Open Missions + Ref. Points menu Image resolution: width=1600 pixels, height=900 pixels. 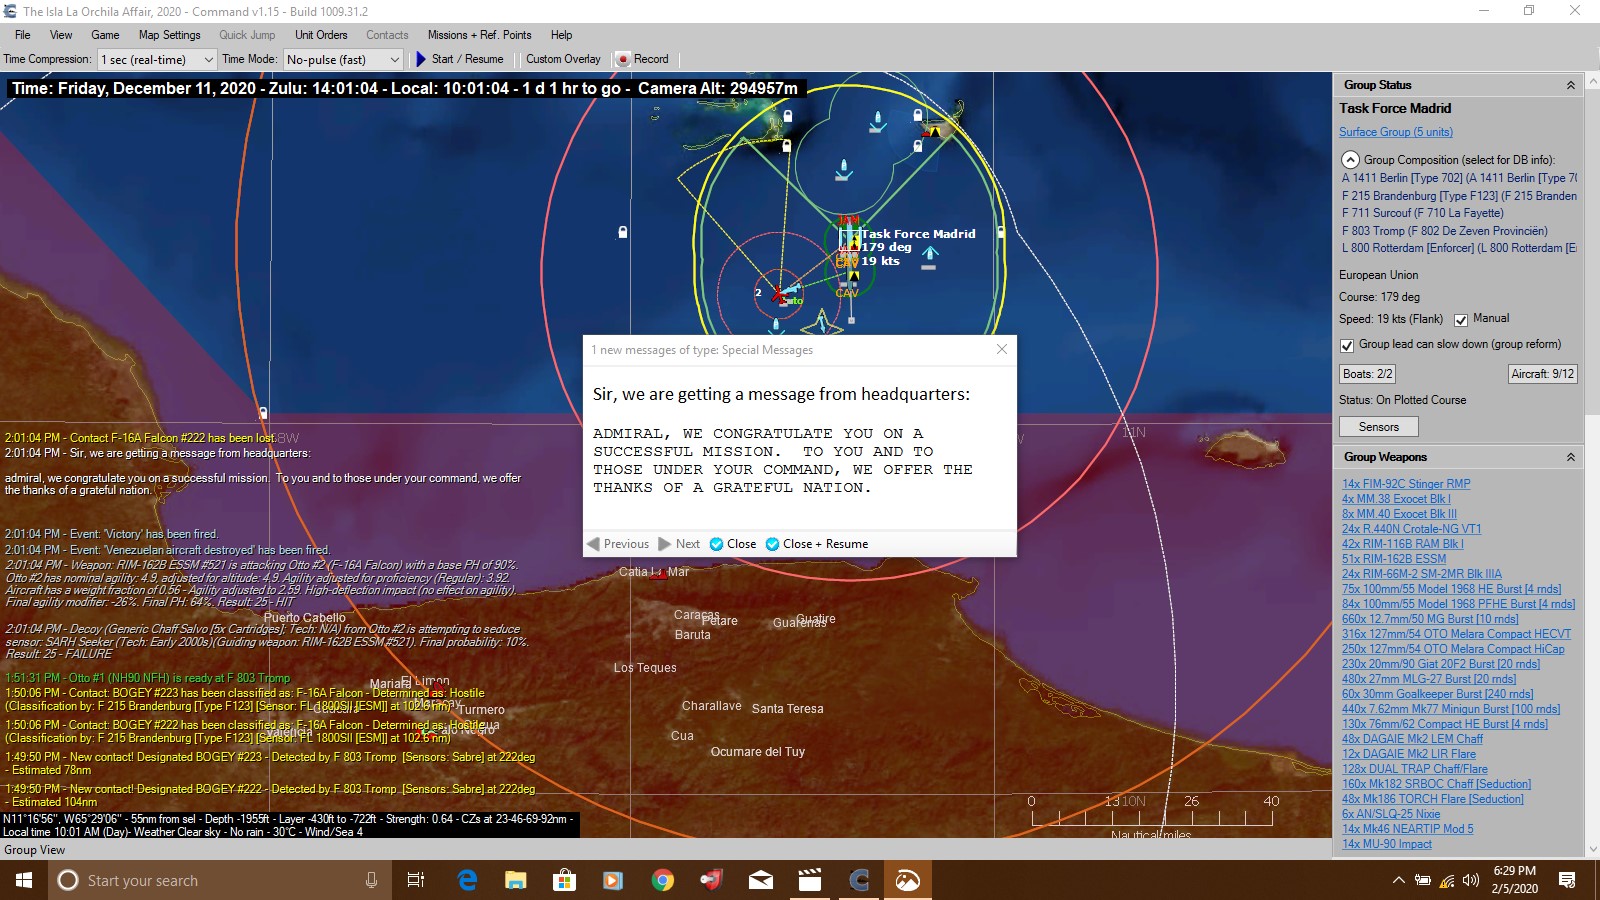point(480,35)
